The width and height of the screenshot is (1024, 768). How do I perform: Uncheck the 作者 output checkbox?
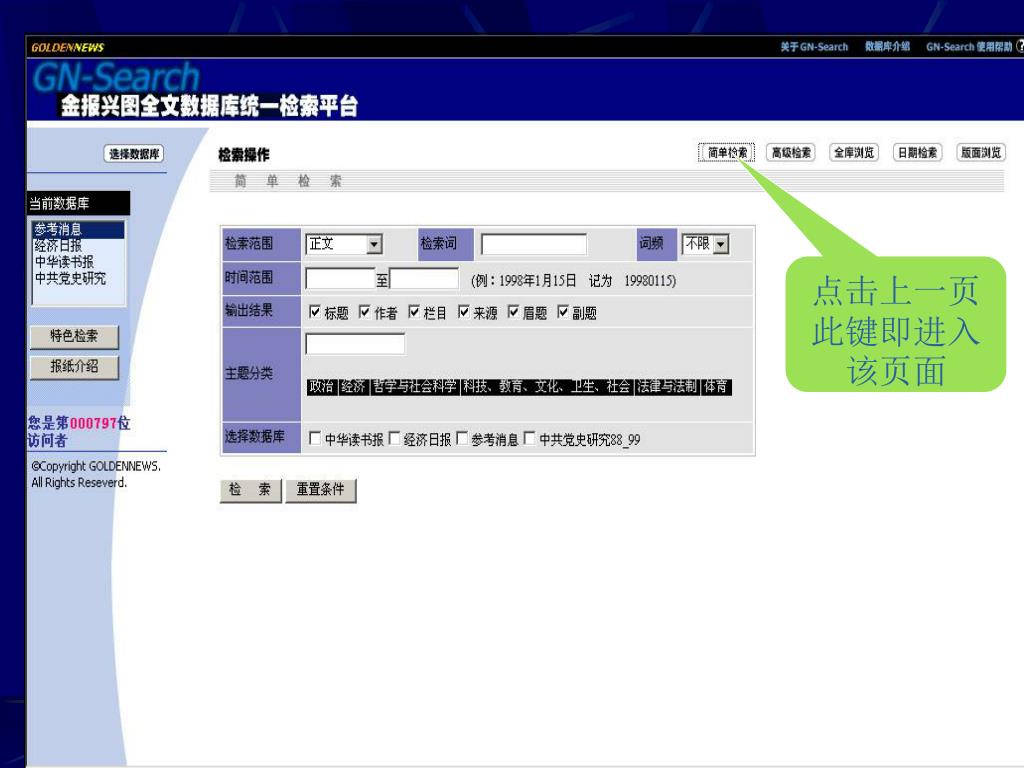(364, 312)
